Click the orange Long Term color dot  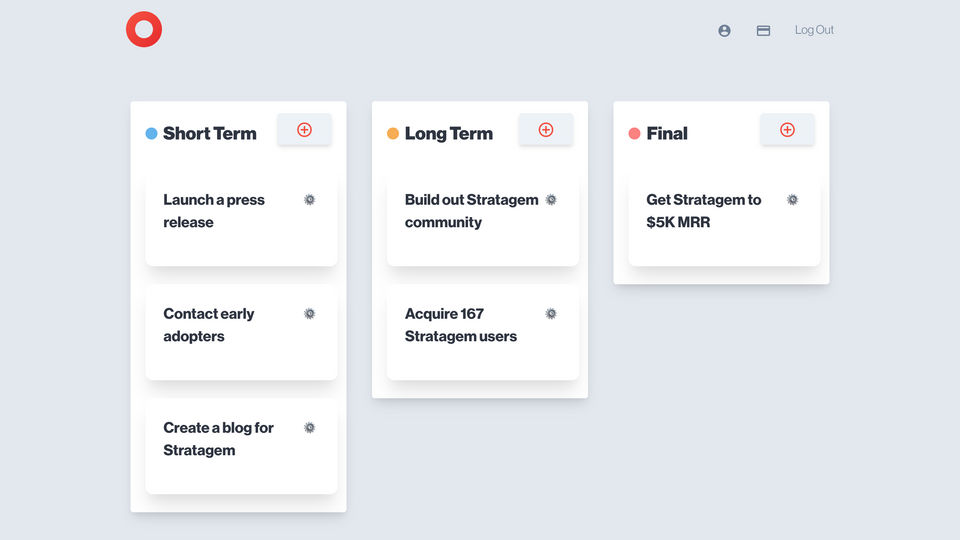393,133
